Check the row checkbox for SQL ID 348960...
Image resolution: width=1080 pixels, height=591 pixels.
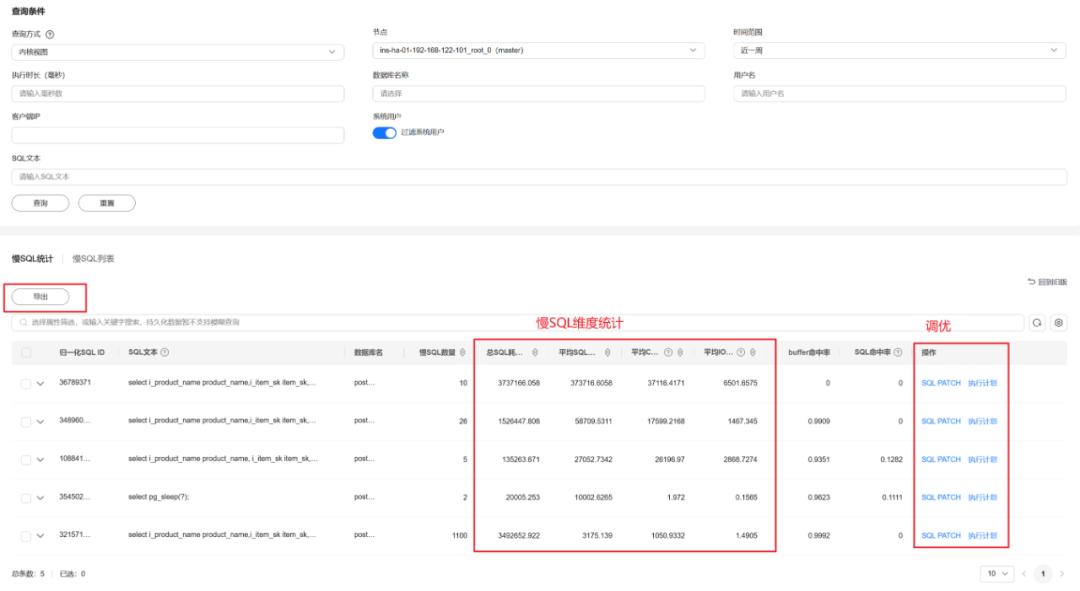25,422
